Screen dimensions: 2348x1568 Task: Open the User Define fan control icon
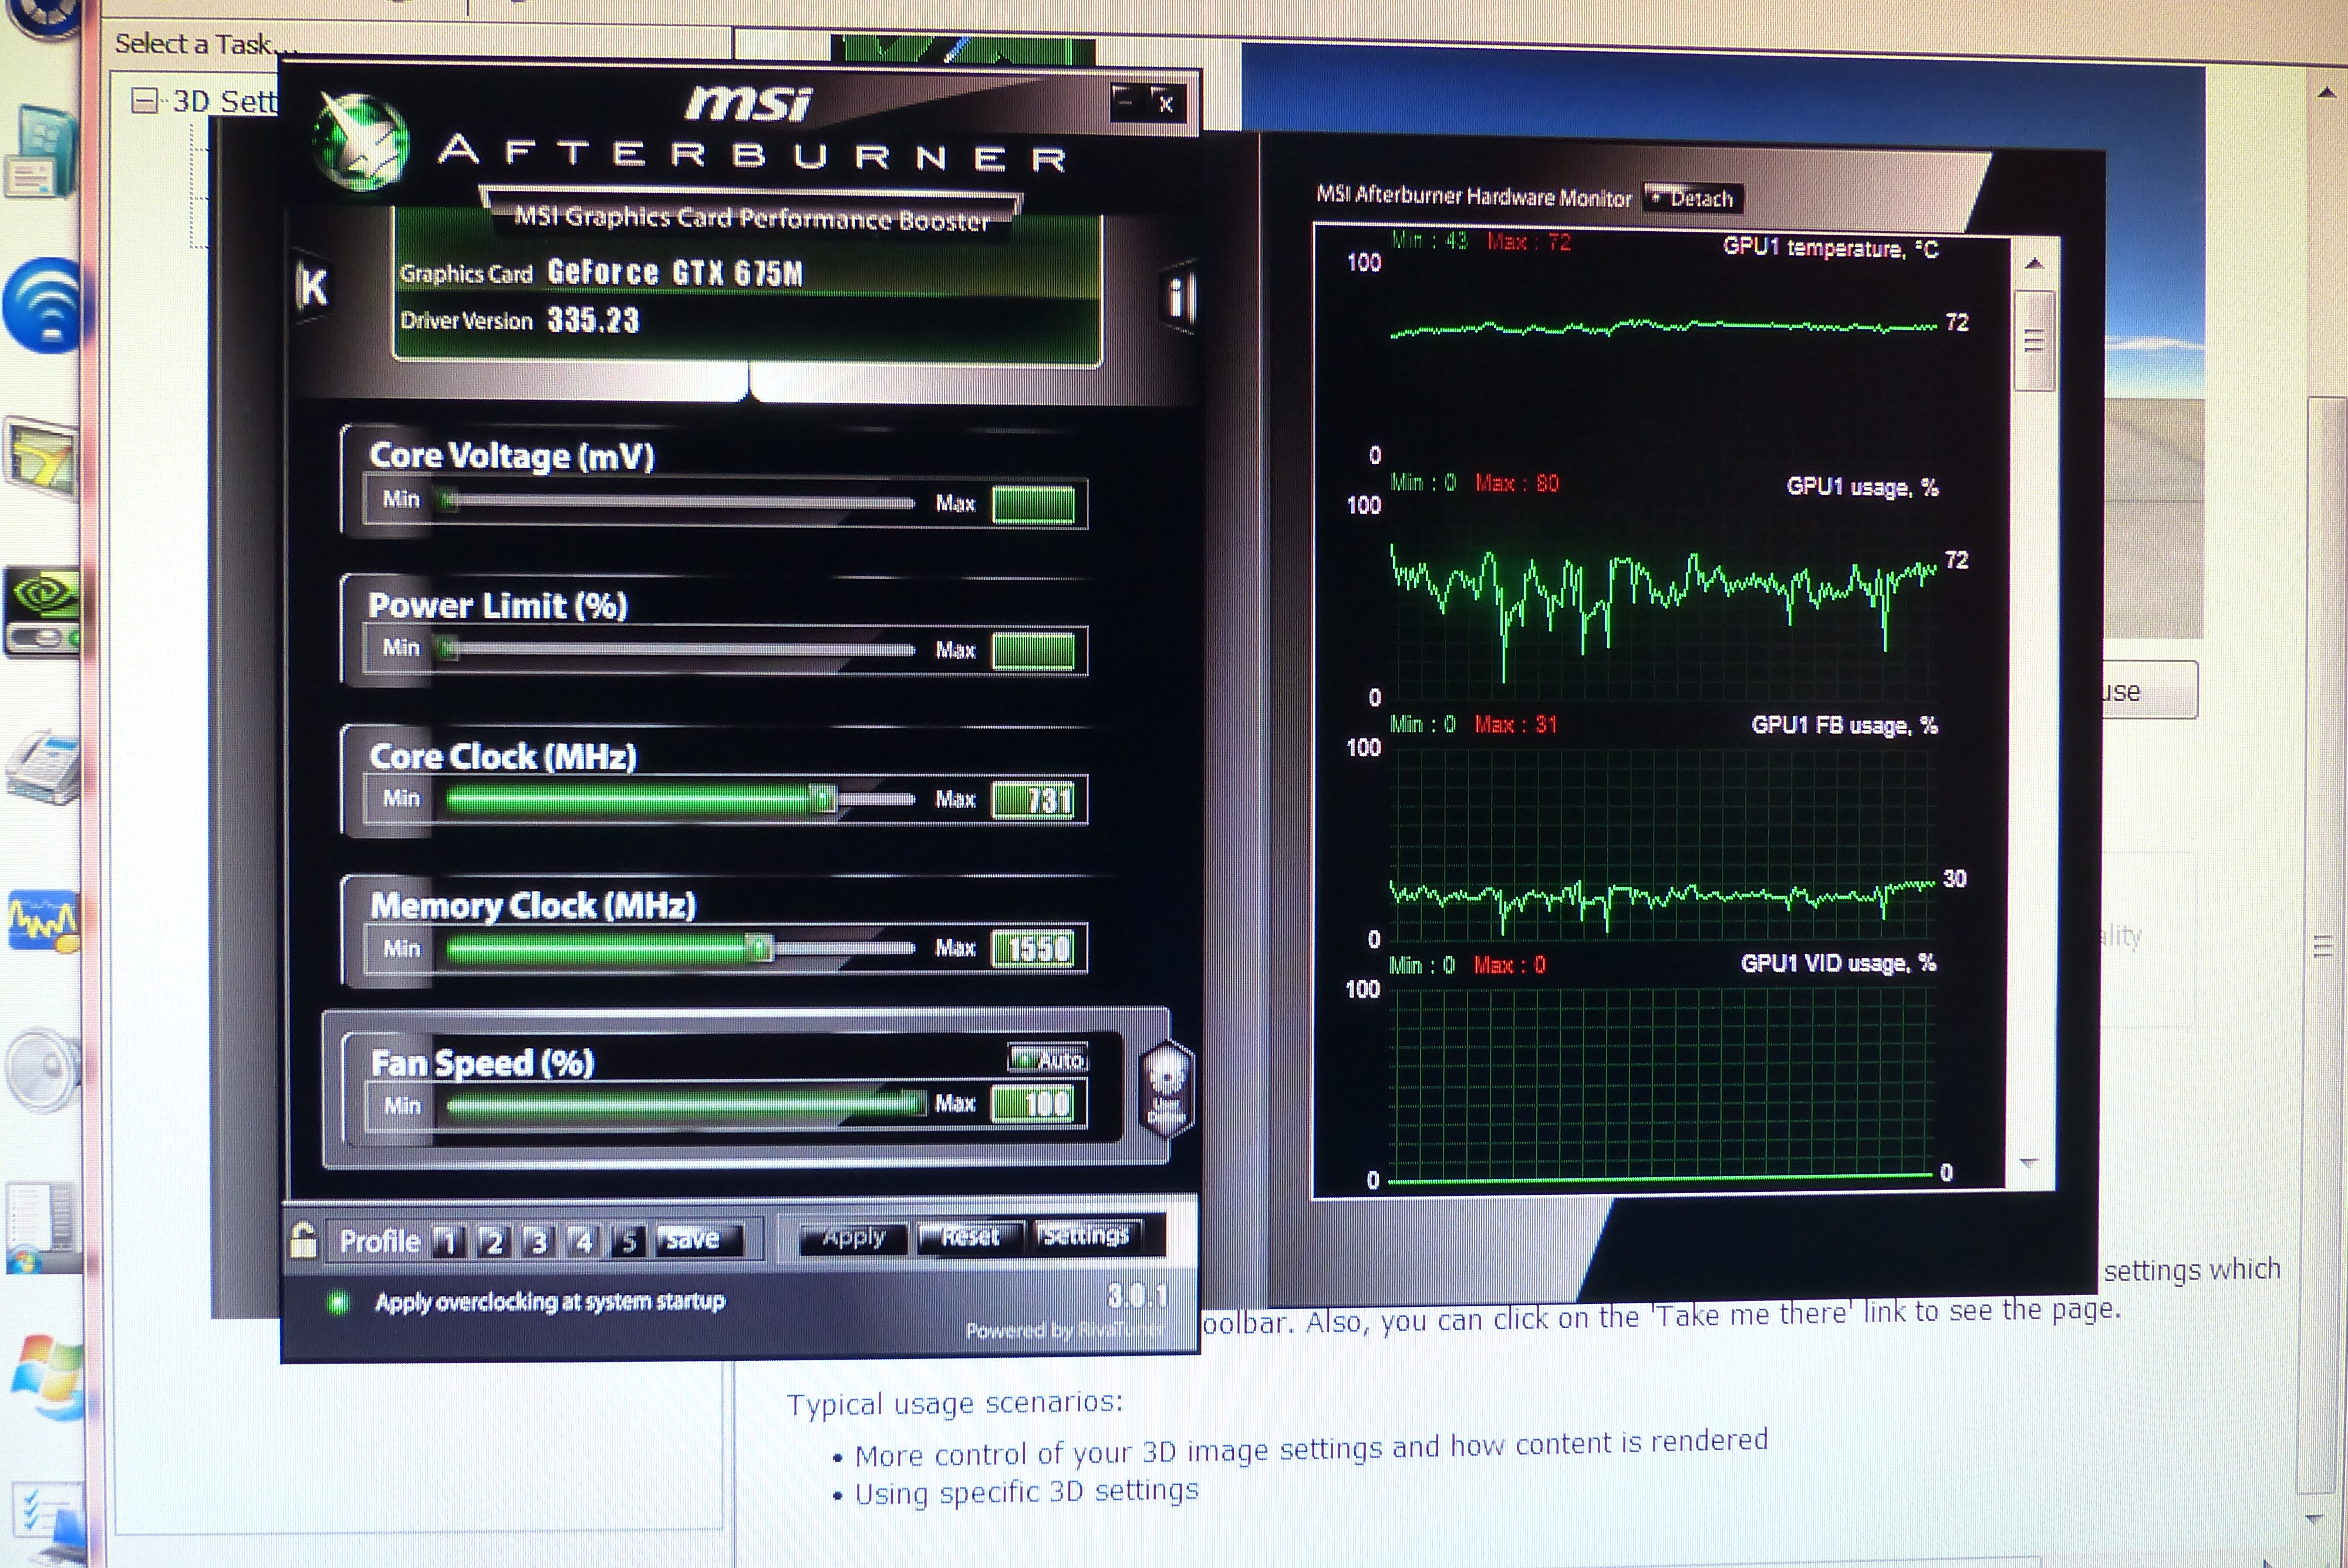(x=1166, y=1090)
